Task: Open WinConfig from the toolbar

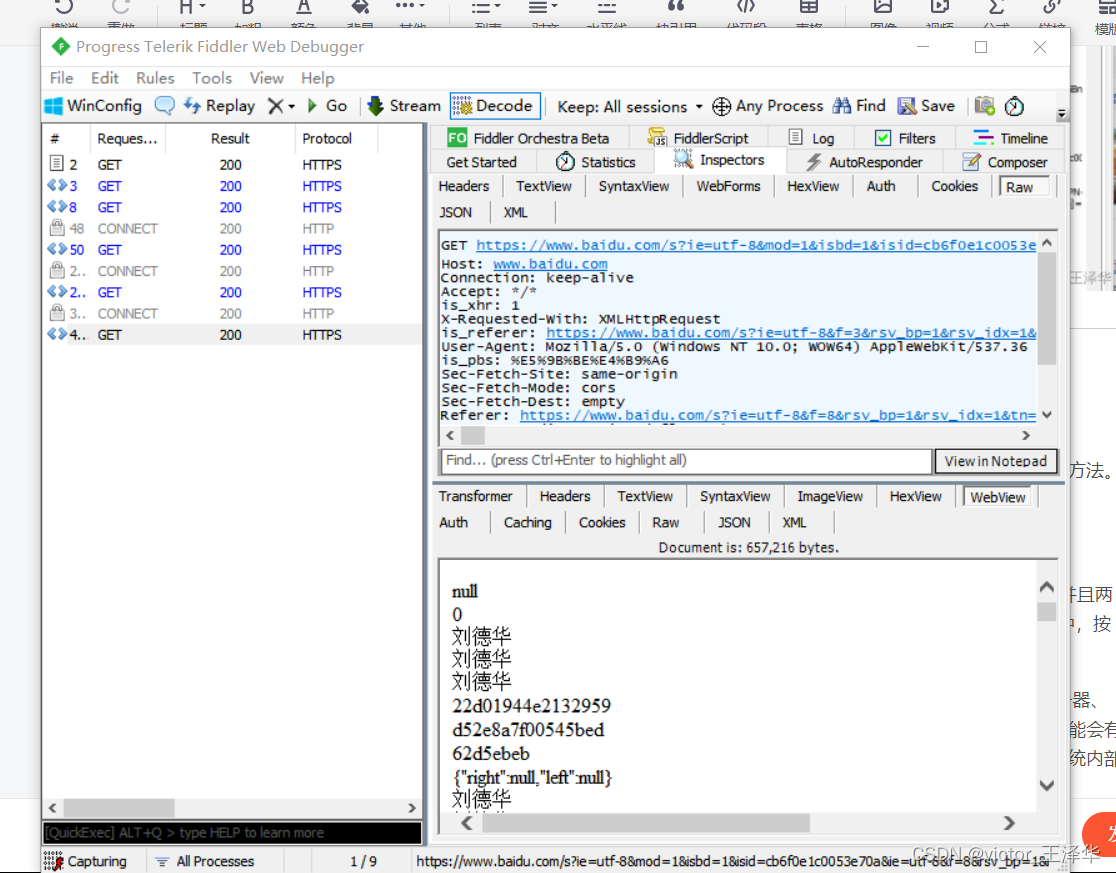Action: (x=93, y=106)
